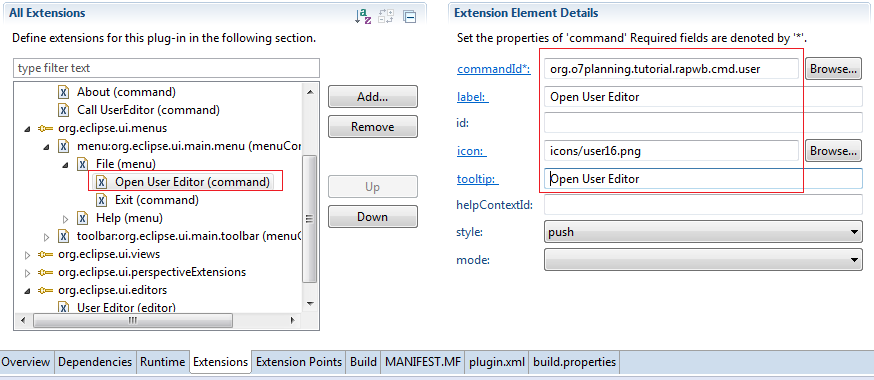Click the expand all icon in All Extensions
Screen dimensions: 874x380
coord(386,16)
